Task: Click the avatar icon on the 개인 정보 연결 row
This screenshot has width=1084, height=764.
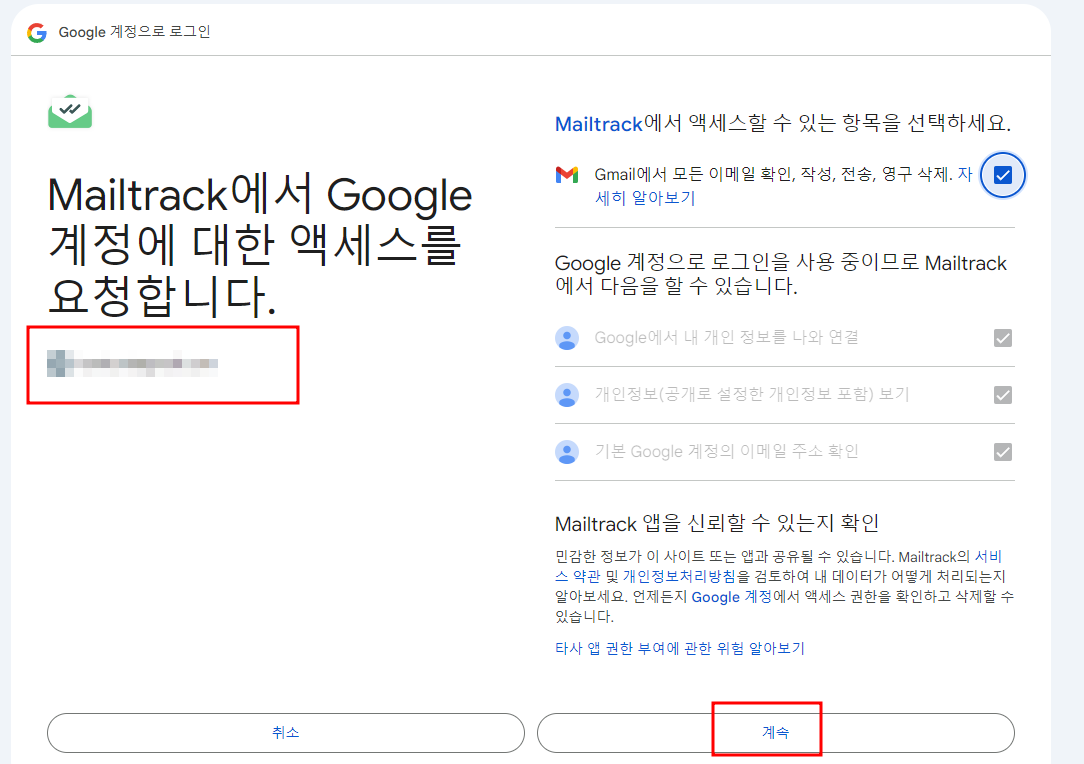Action: [567, 337]
